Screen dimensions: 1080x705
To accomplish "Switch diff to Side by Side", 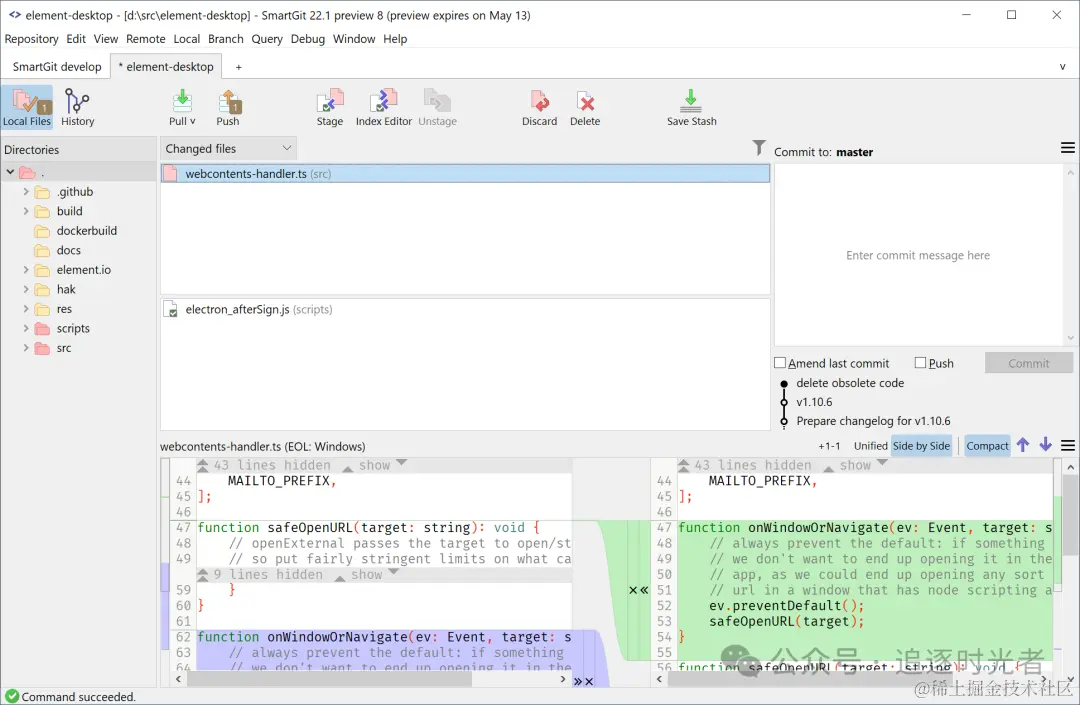I will (x=921, y=445).
